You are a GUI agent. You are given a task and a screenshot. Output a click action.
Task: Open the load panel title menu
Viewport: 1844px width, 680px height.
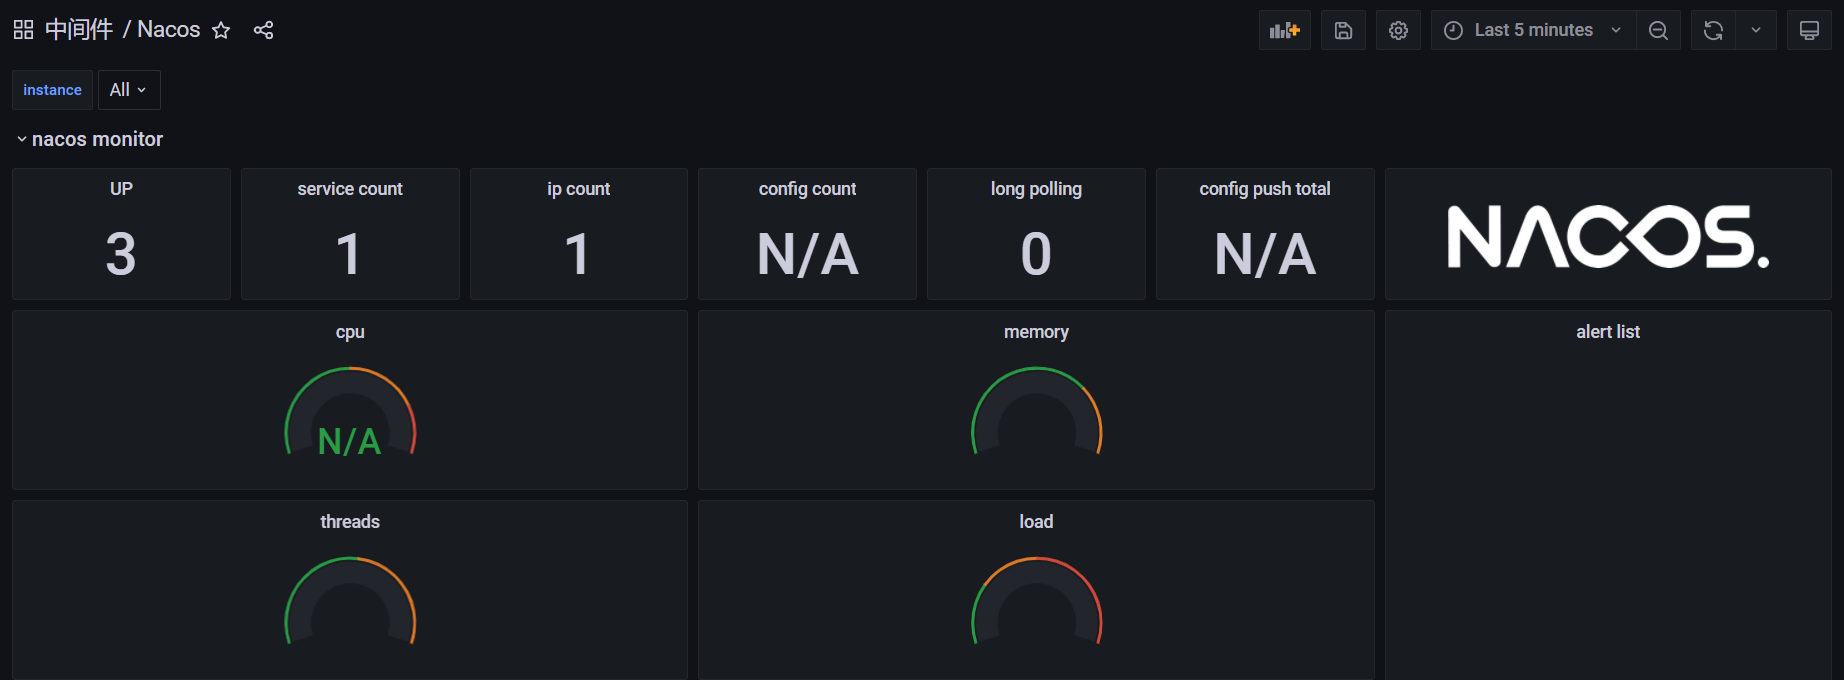tap(1036, 522)
